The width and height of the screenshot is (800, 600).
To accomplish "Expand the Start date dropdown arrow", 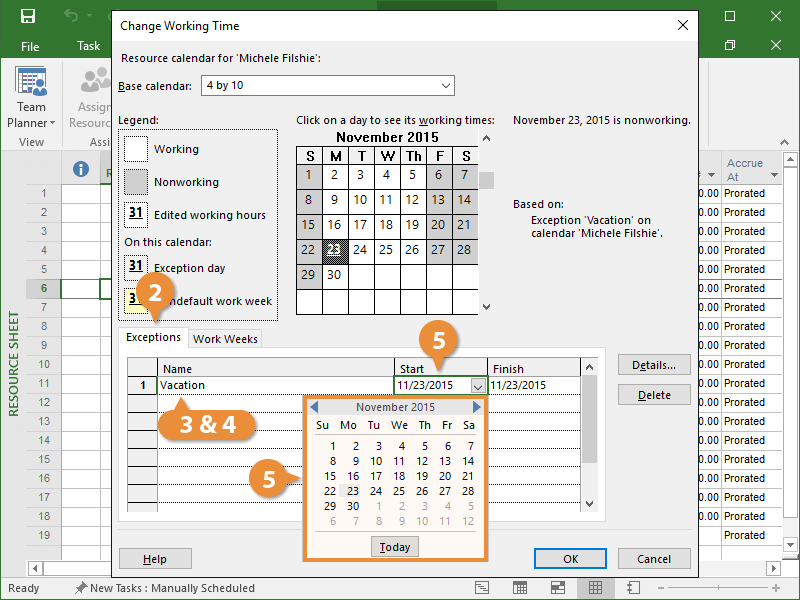I will pos(477,386).
